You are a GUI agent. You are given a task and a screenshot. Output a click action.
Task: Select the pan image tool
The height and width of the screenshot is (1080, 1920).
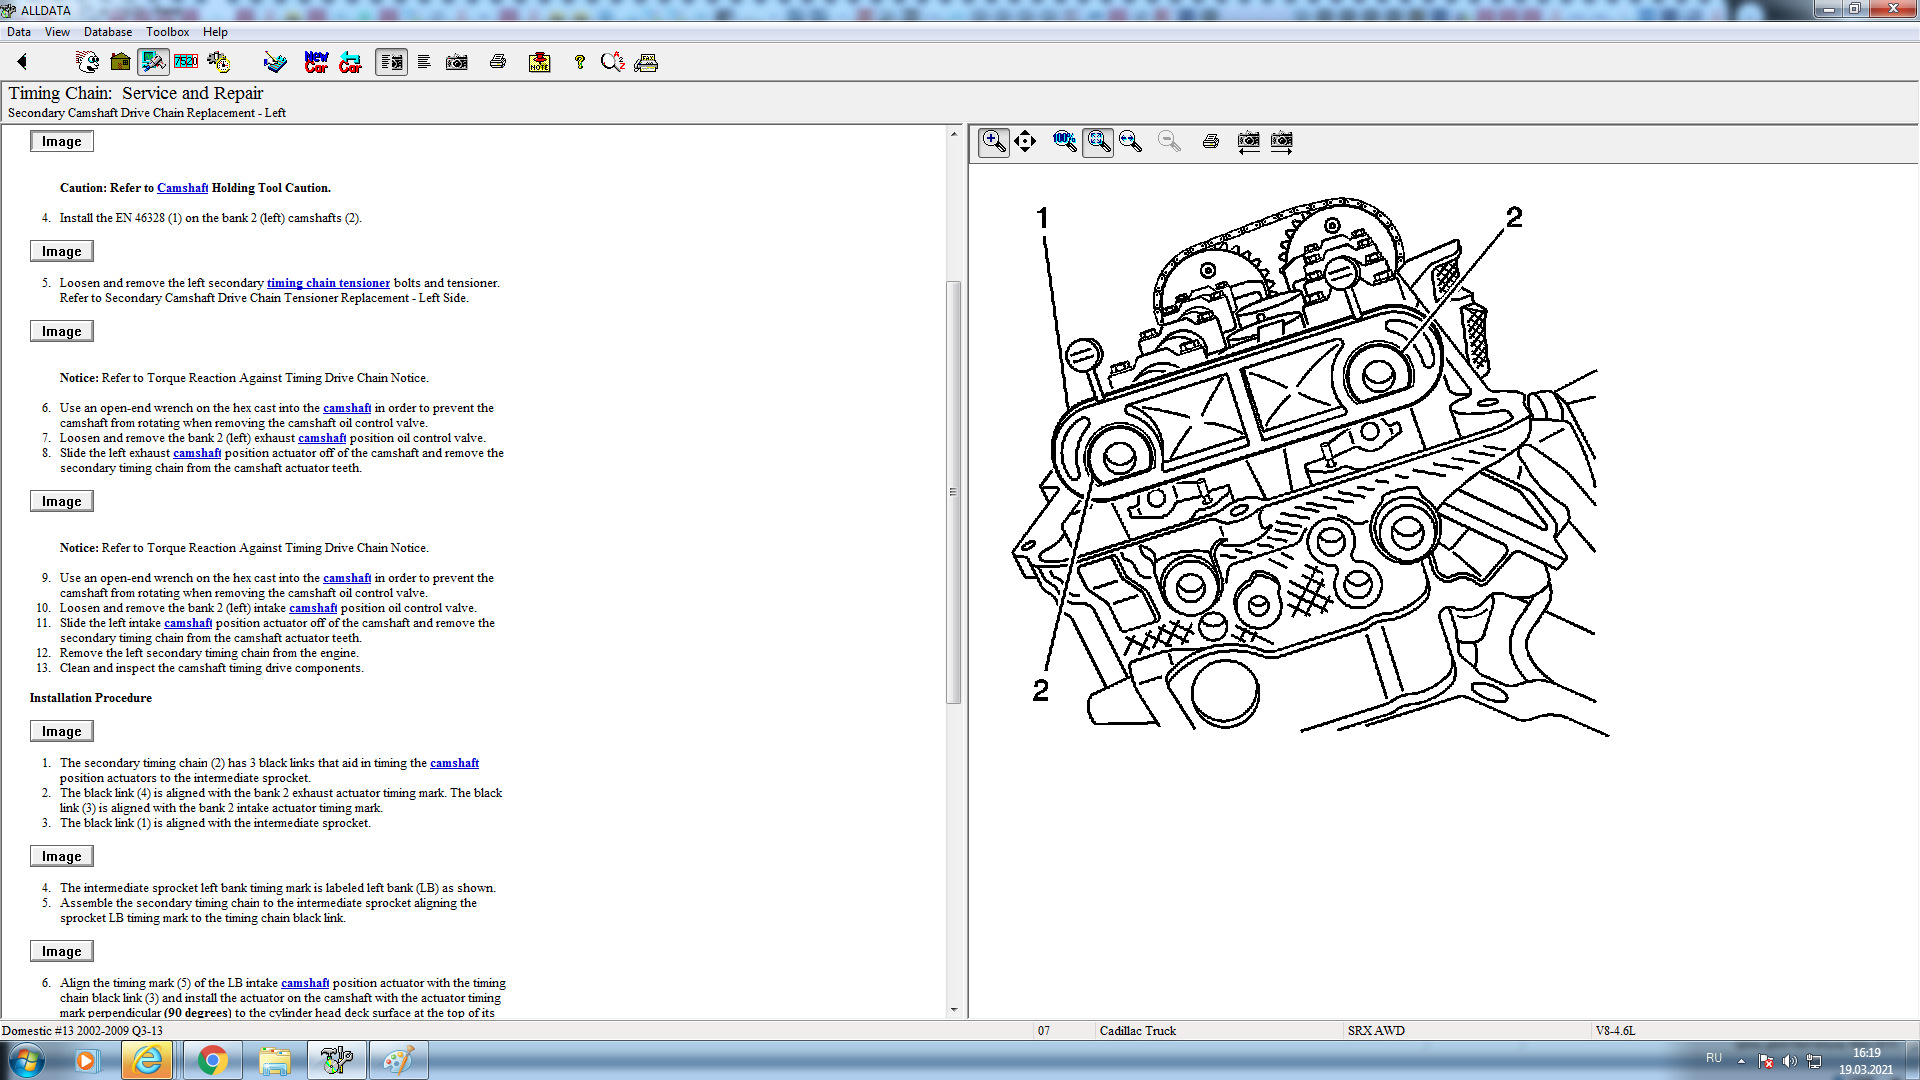pyautogui.click(x=1025, y=141)
